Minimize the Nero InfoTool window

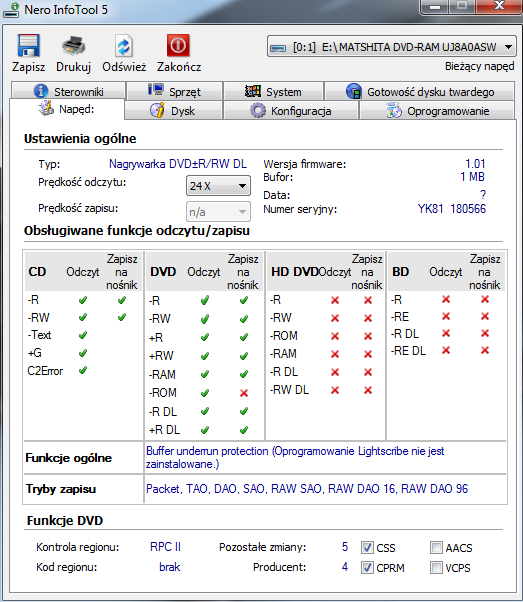435,7
